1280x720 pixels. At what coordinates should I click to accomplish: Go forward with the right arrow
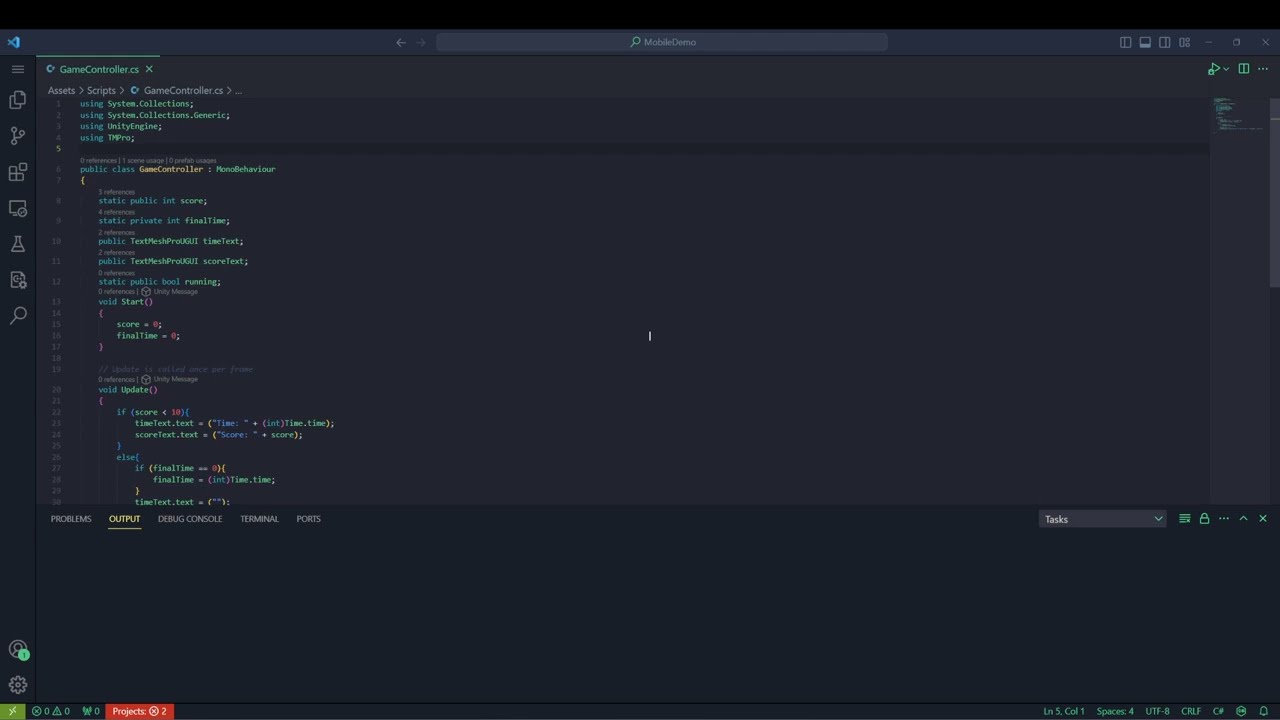point(421,42)
